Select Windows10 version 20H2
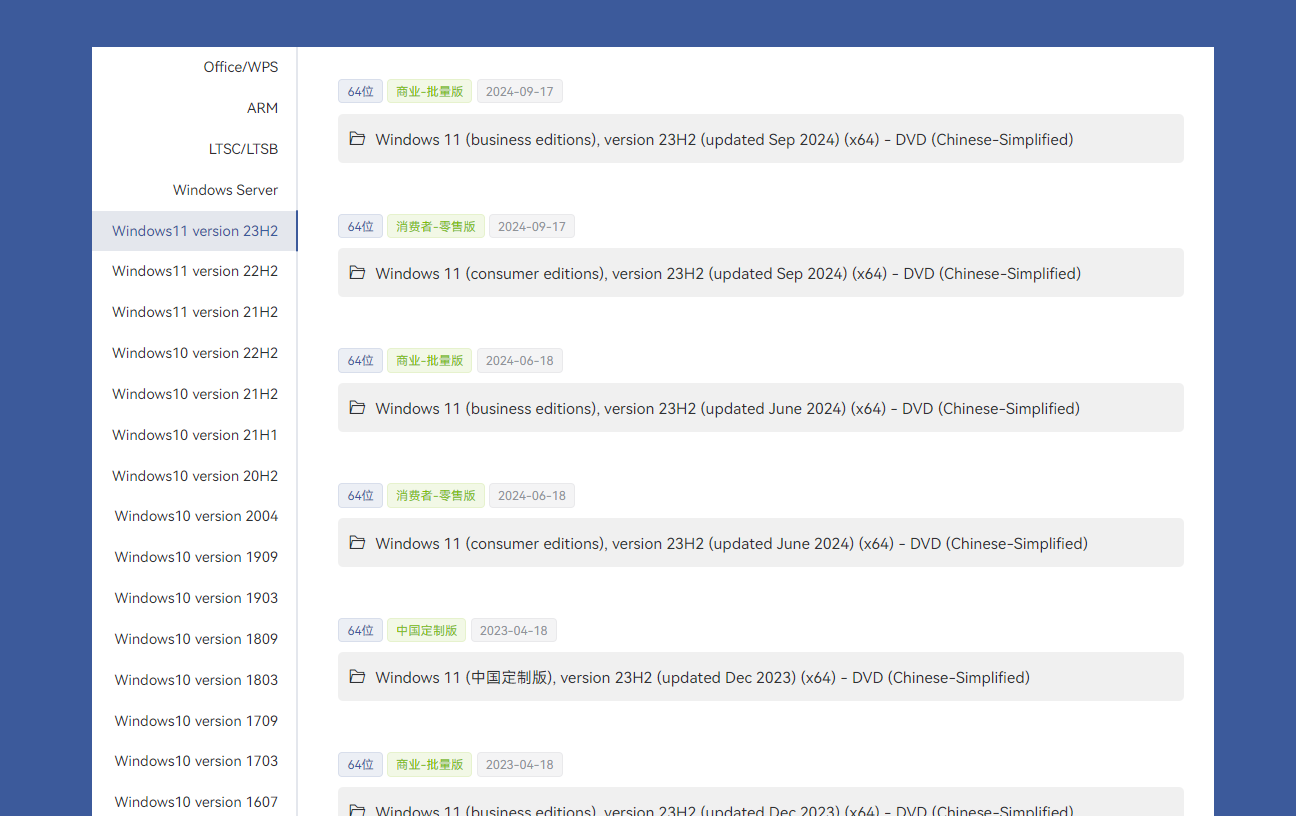Image resolution: width=1296 pixels, height=816 pixels. (195, 476)
